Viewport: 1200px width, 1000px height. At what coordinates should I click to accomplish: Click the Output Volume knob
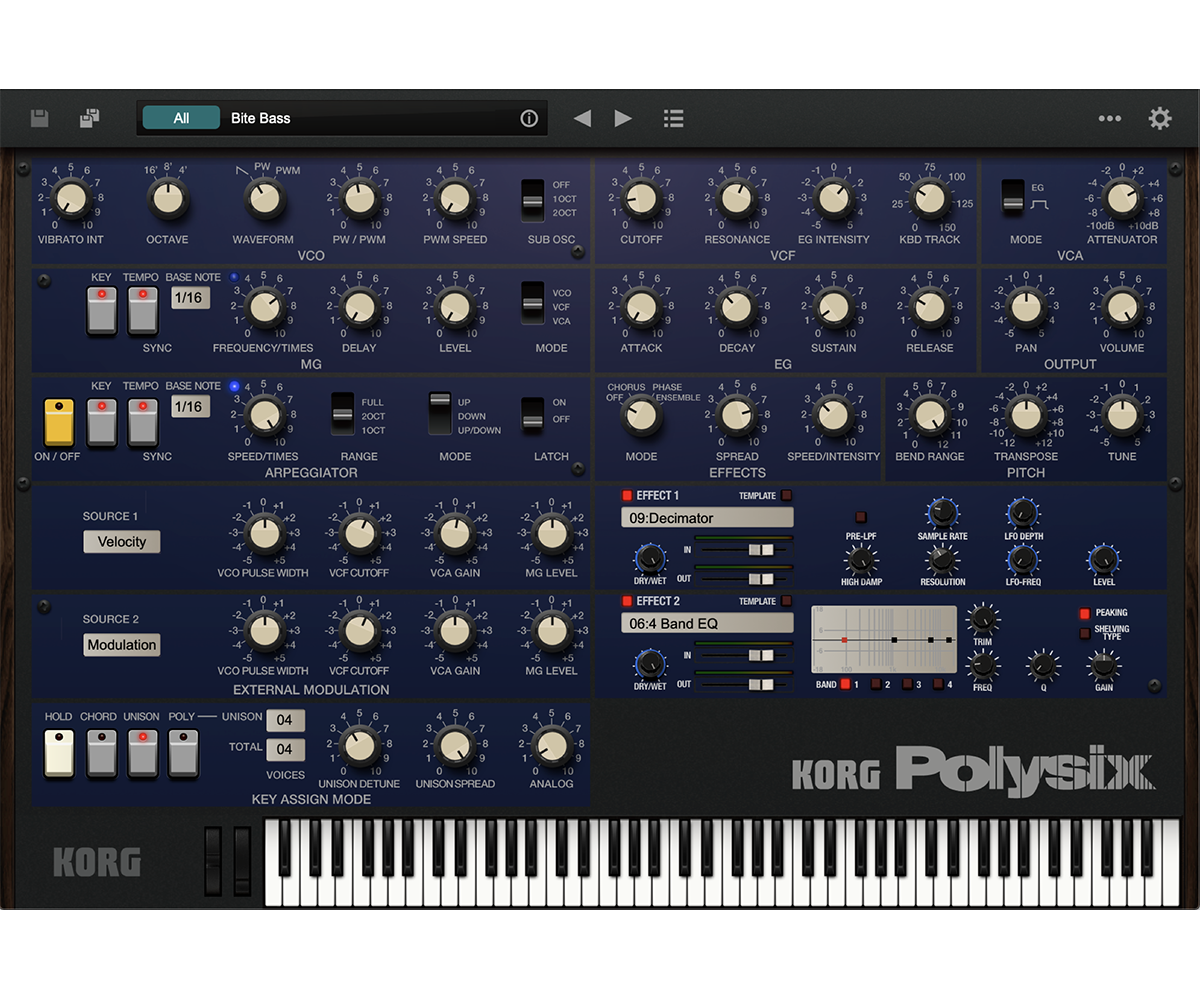[x=1122, y=307]
